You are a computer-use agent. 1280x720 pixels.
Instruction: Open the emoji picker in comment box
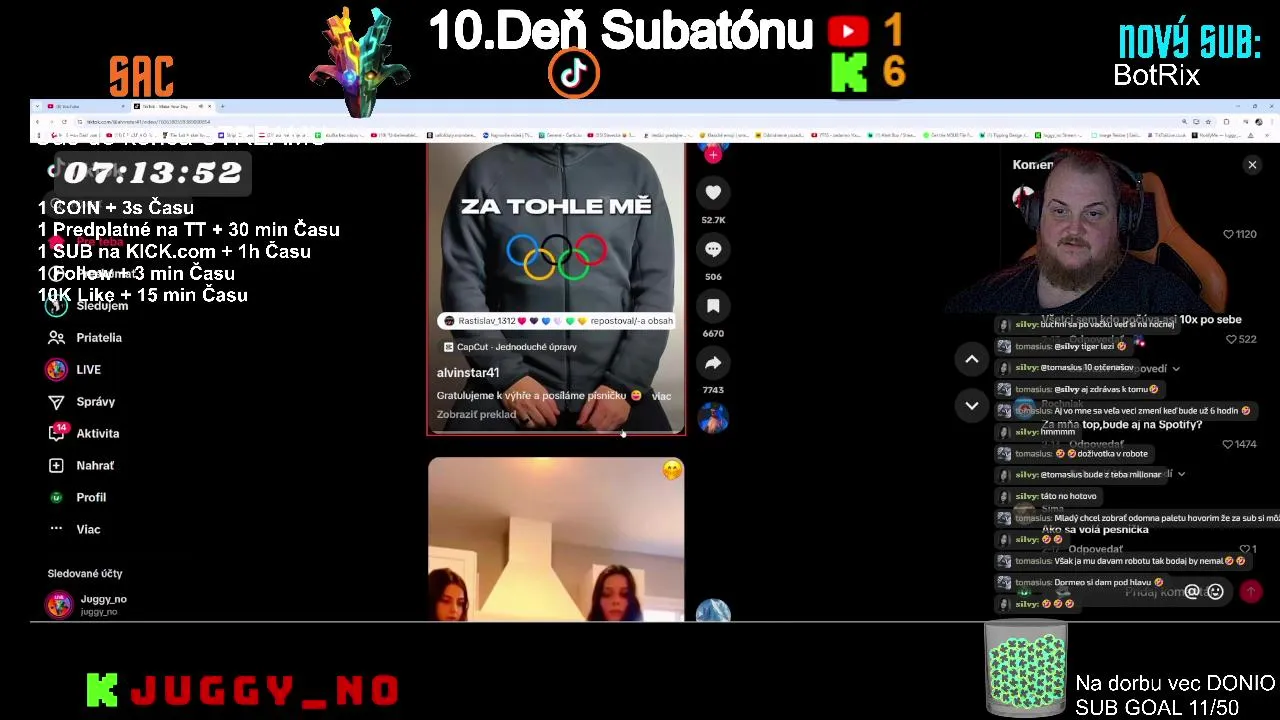pyautogui.click(x=1215, y=592)
